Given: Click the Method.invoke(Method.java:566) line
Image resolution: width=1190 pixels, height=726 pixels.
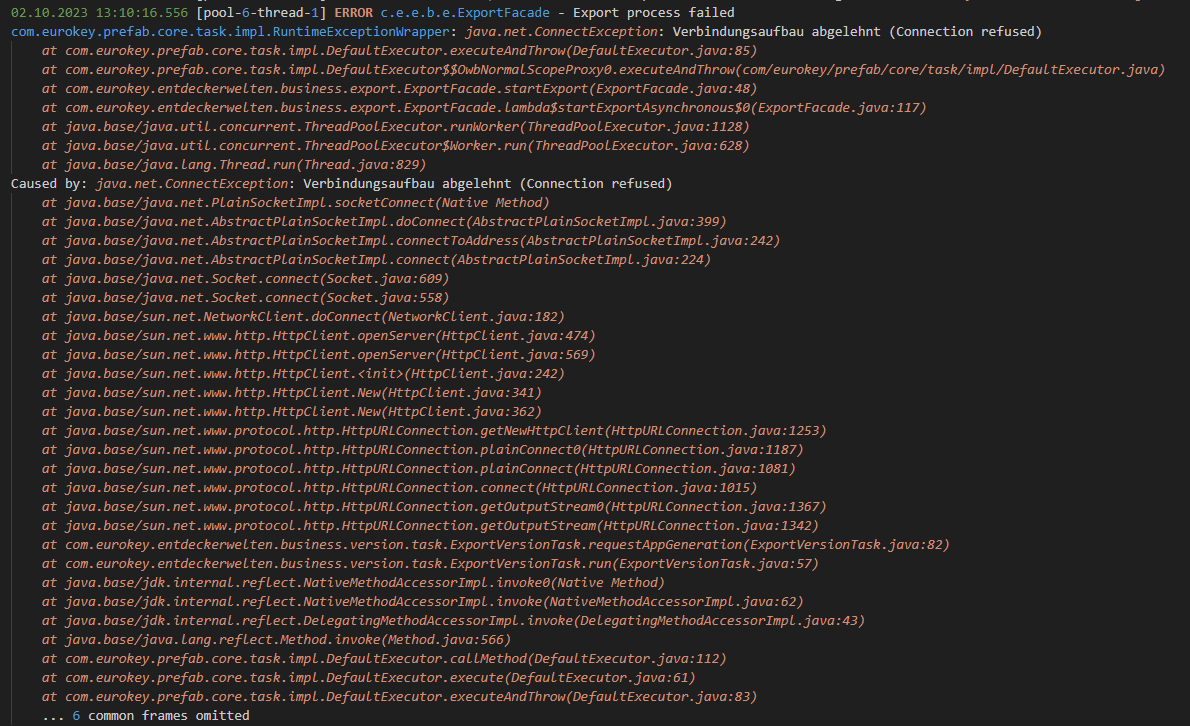Looking at the screenshot, I should point(276,639).
